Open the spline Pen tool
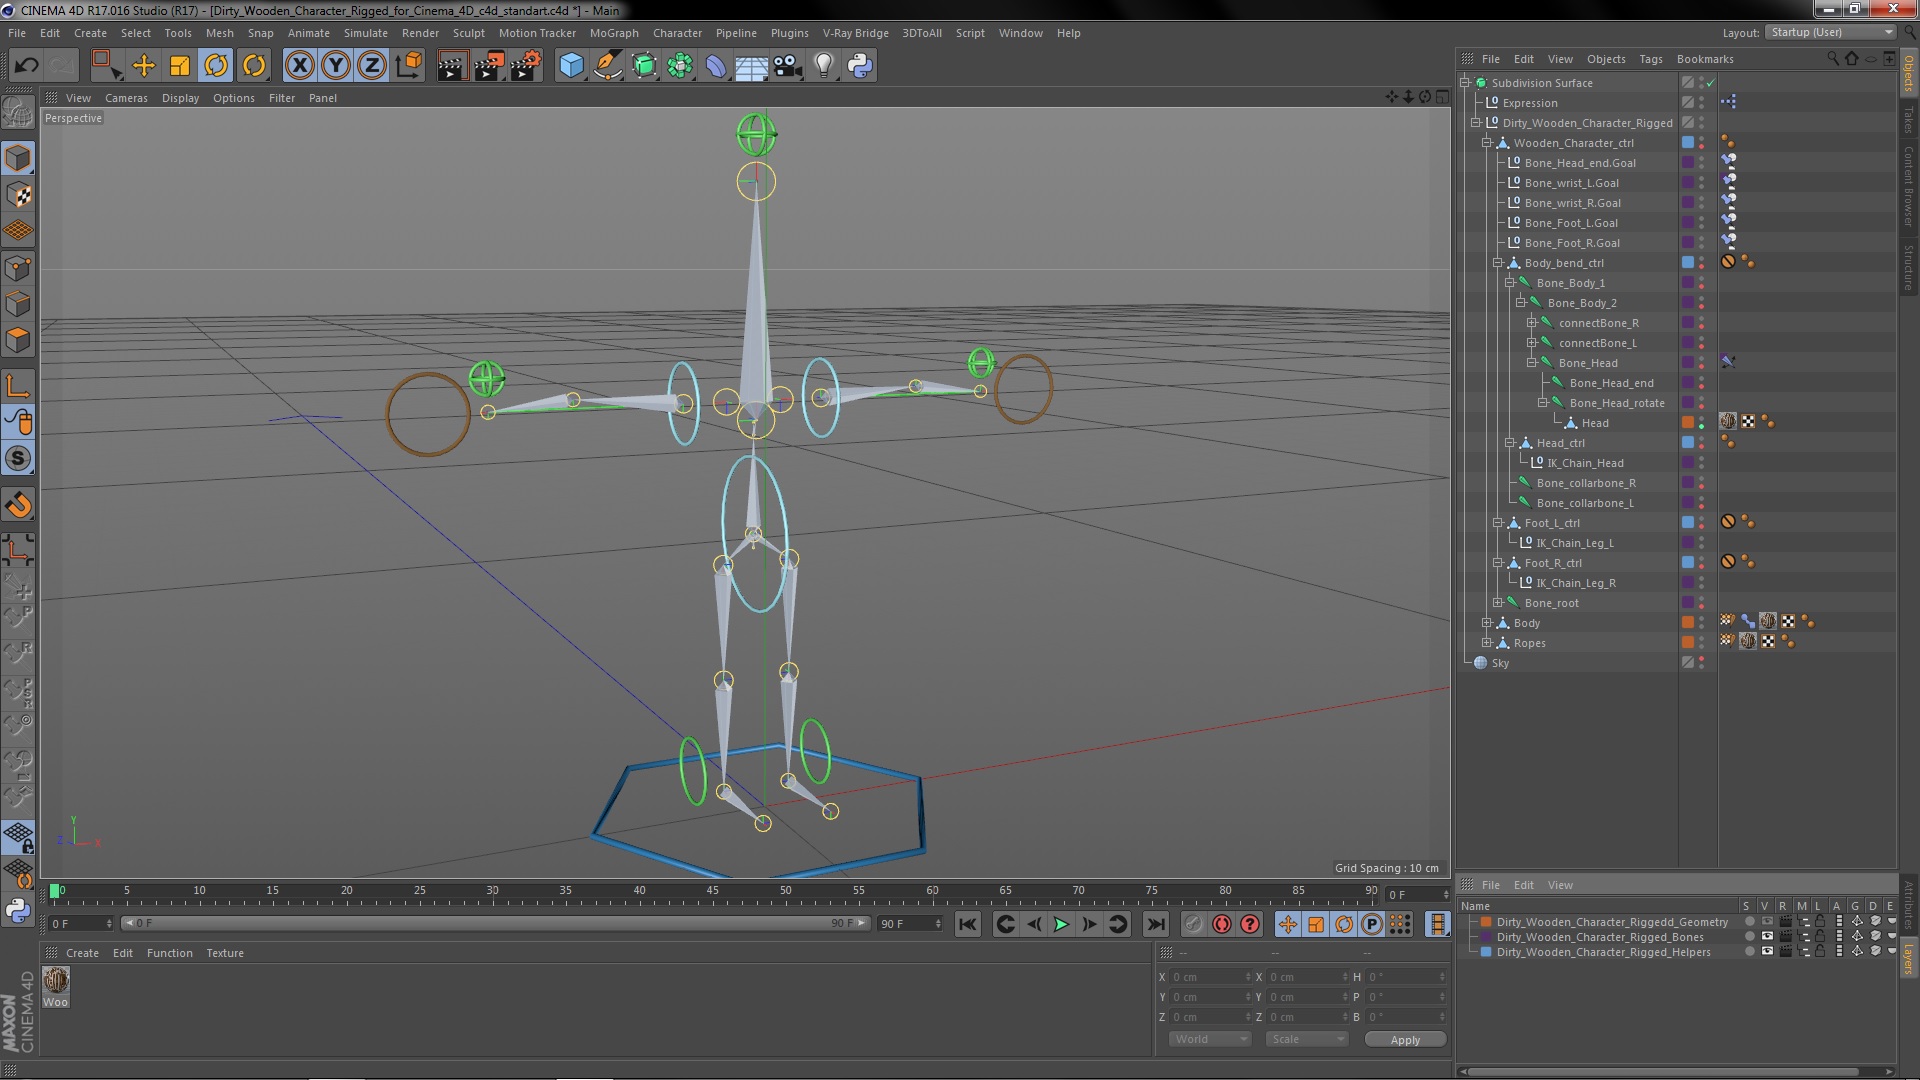Viewport: 1920px width, 1080px height. click(607, 66)
